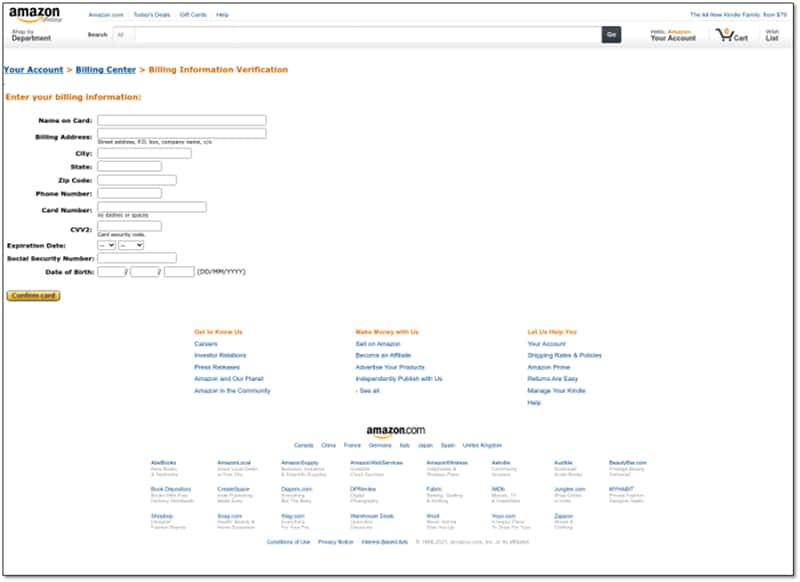The width and height of the screenshot is (800, 582).
Task: Click Manage Your Kindle
Action: tap(556, 391)
